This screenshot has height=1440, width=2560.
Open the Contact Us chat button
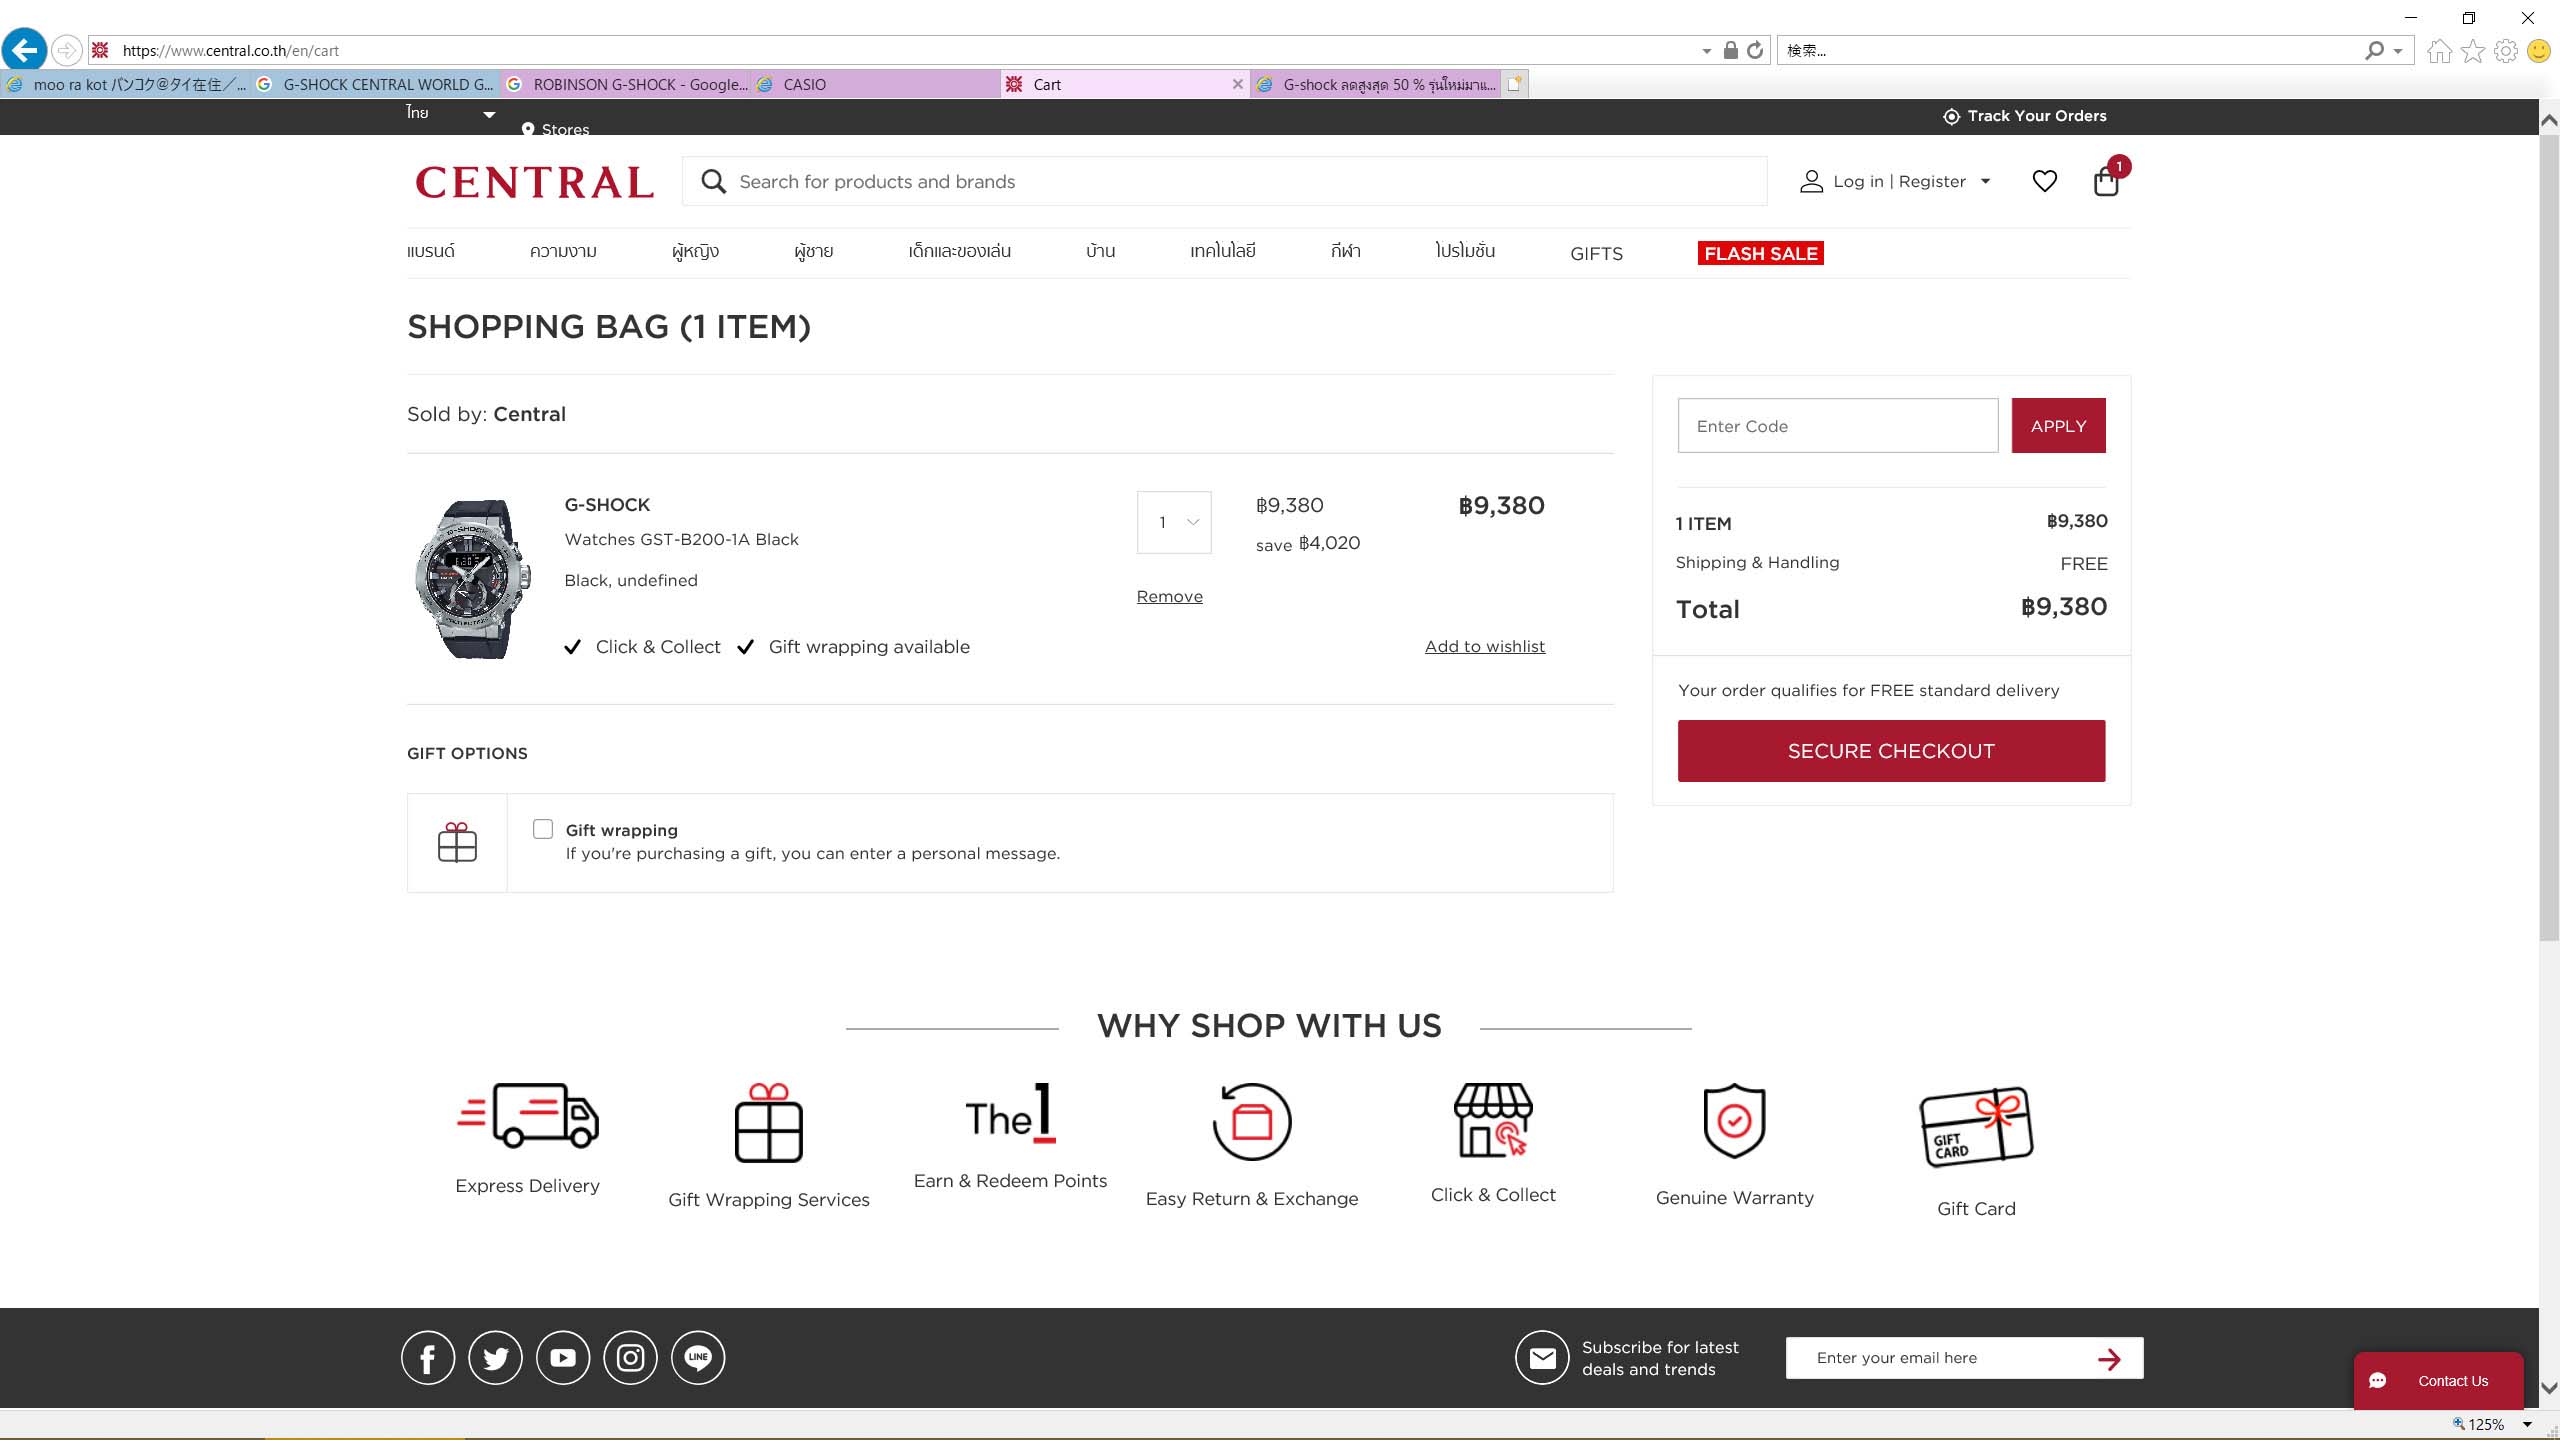(x=2438, y=1381)
